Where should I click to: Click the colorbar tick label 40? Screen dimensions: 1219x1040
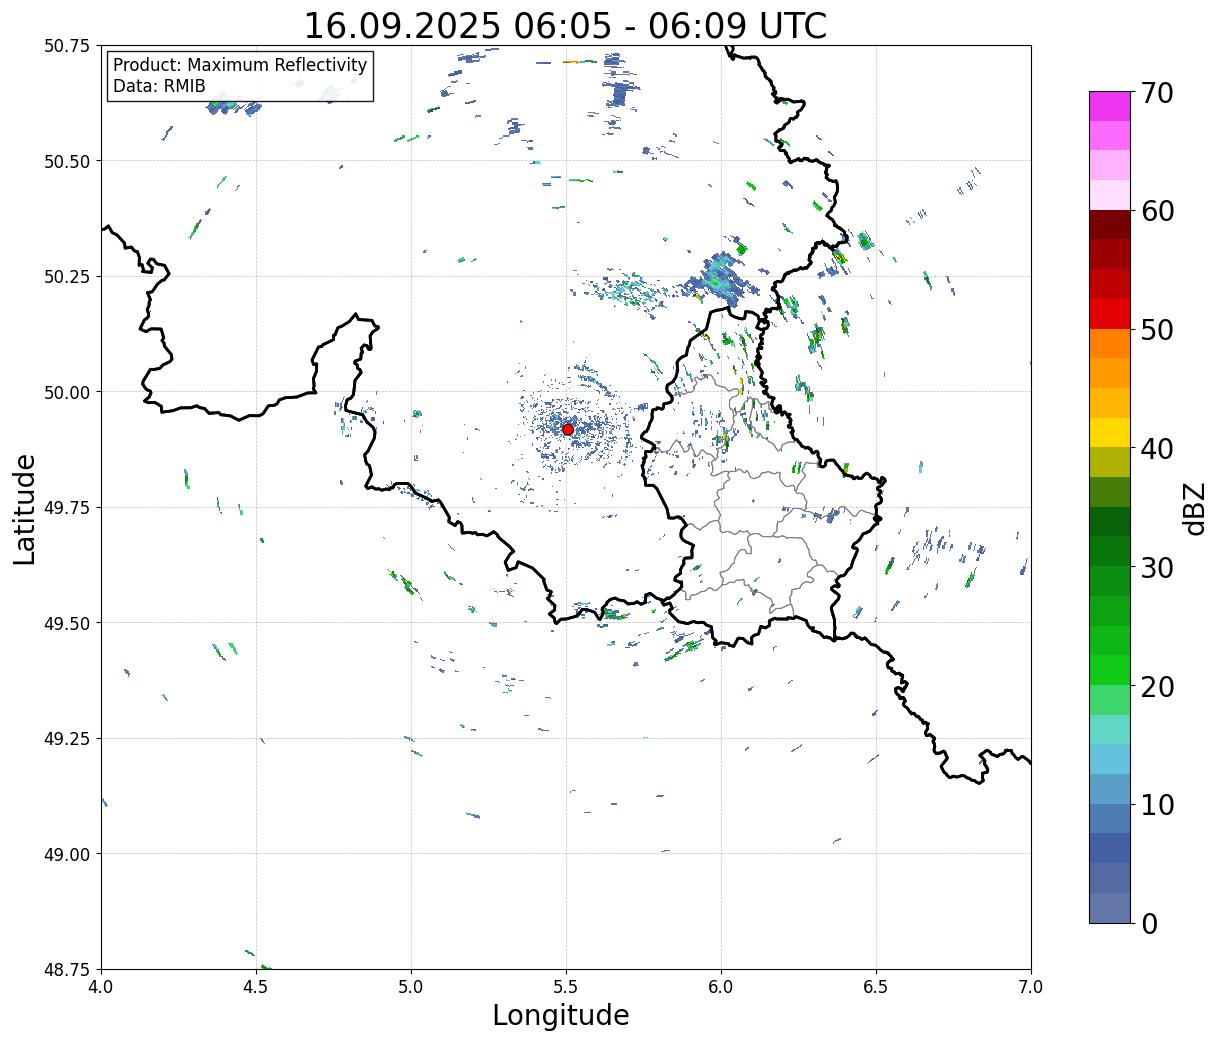[x=1156, y=449]
